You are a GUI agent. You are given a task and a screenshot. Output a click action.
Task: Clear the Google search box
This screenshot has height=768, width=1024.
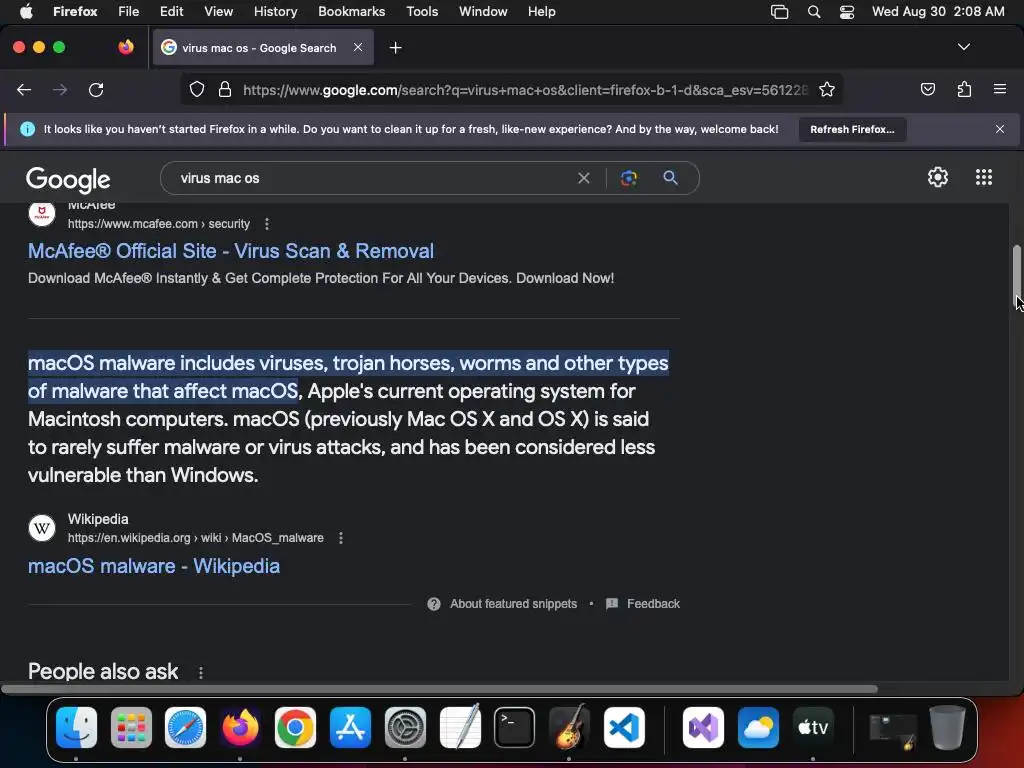(x=584, y=178)
